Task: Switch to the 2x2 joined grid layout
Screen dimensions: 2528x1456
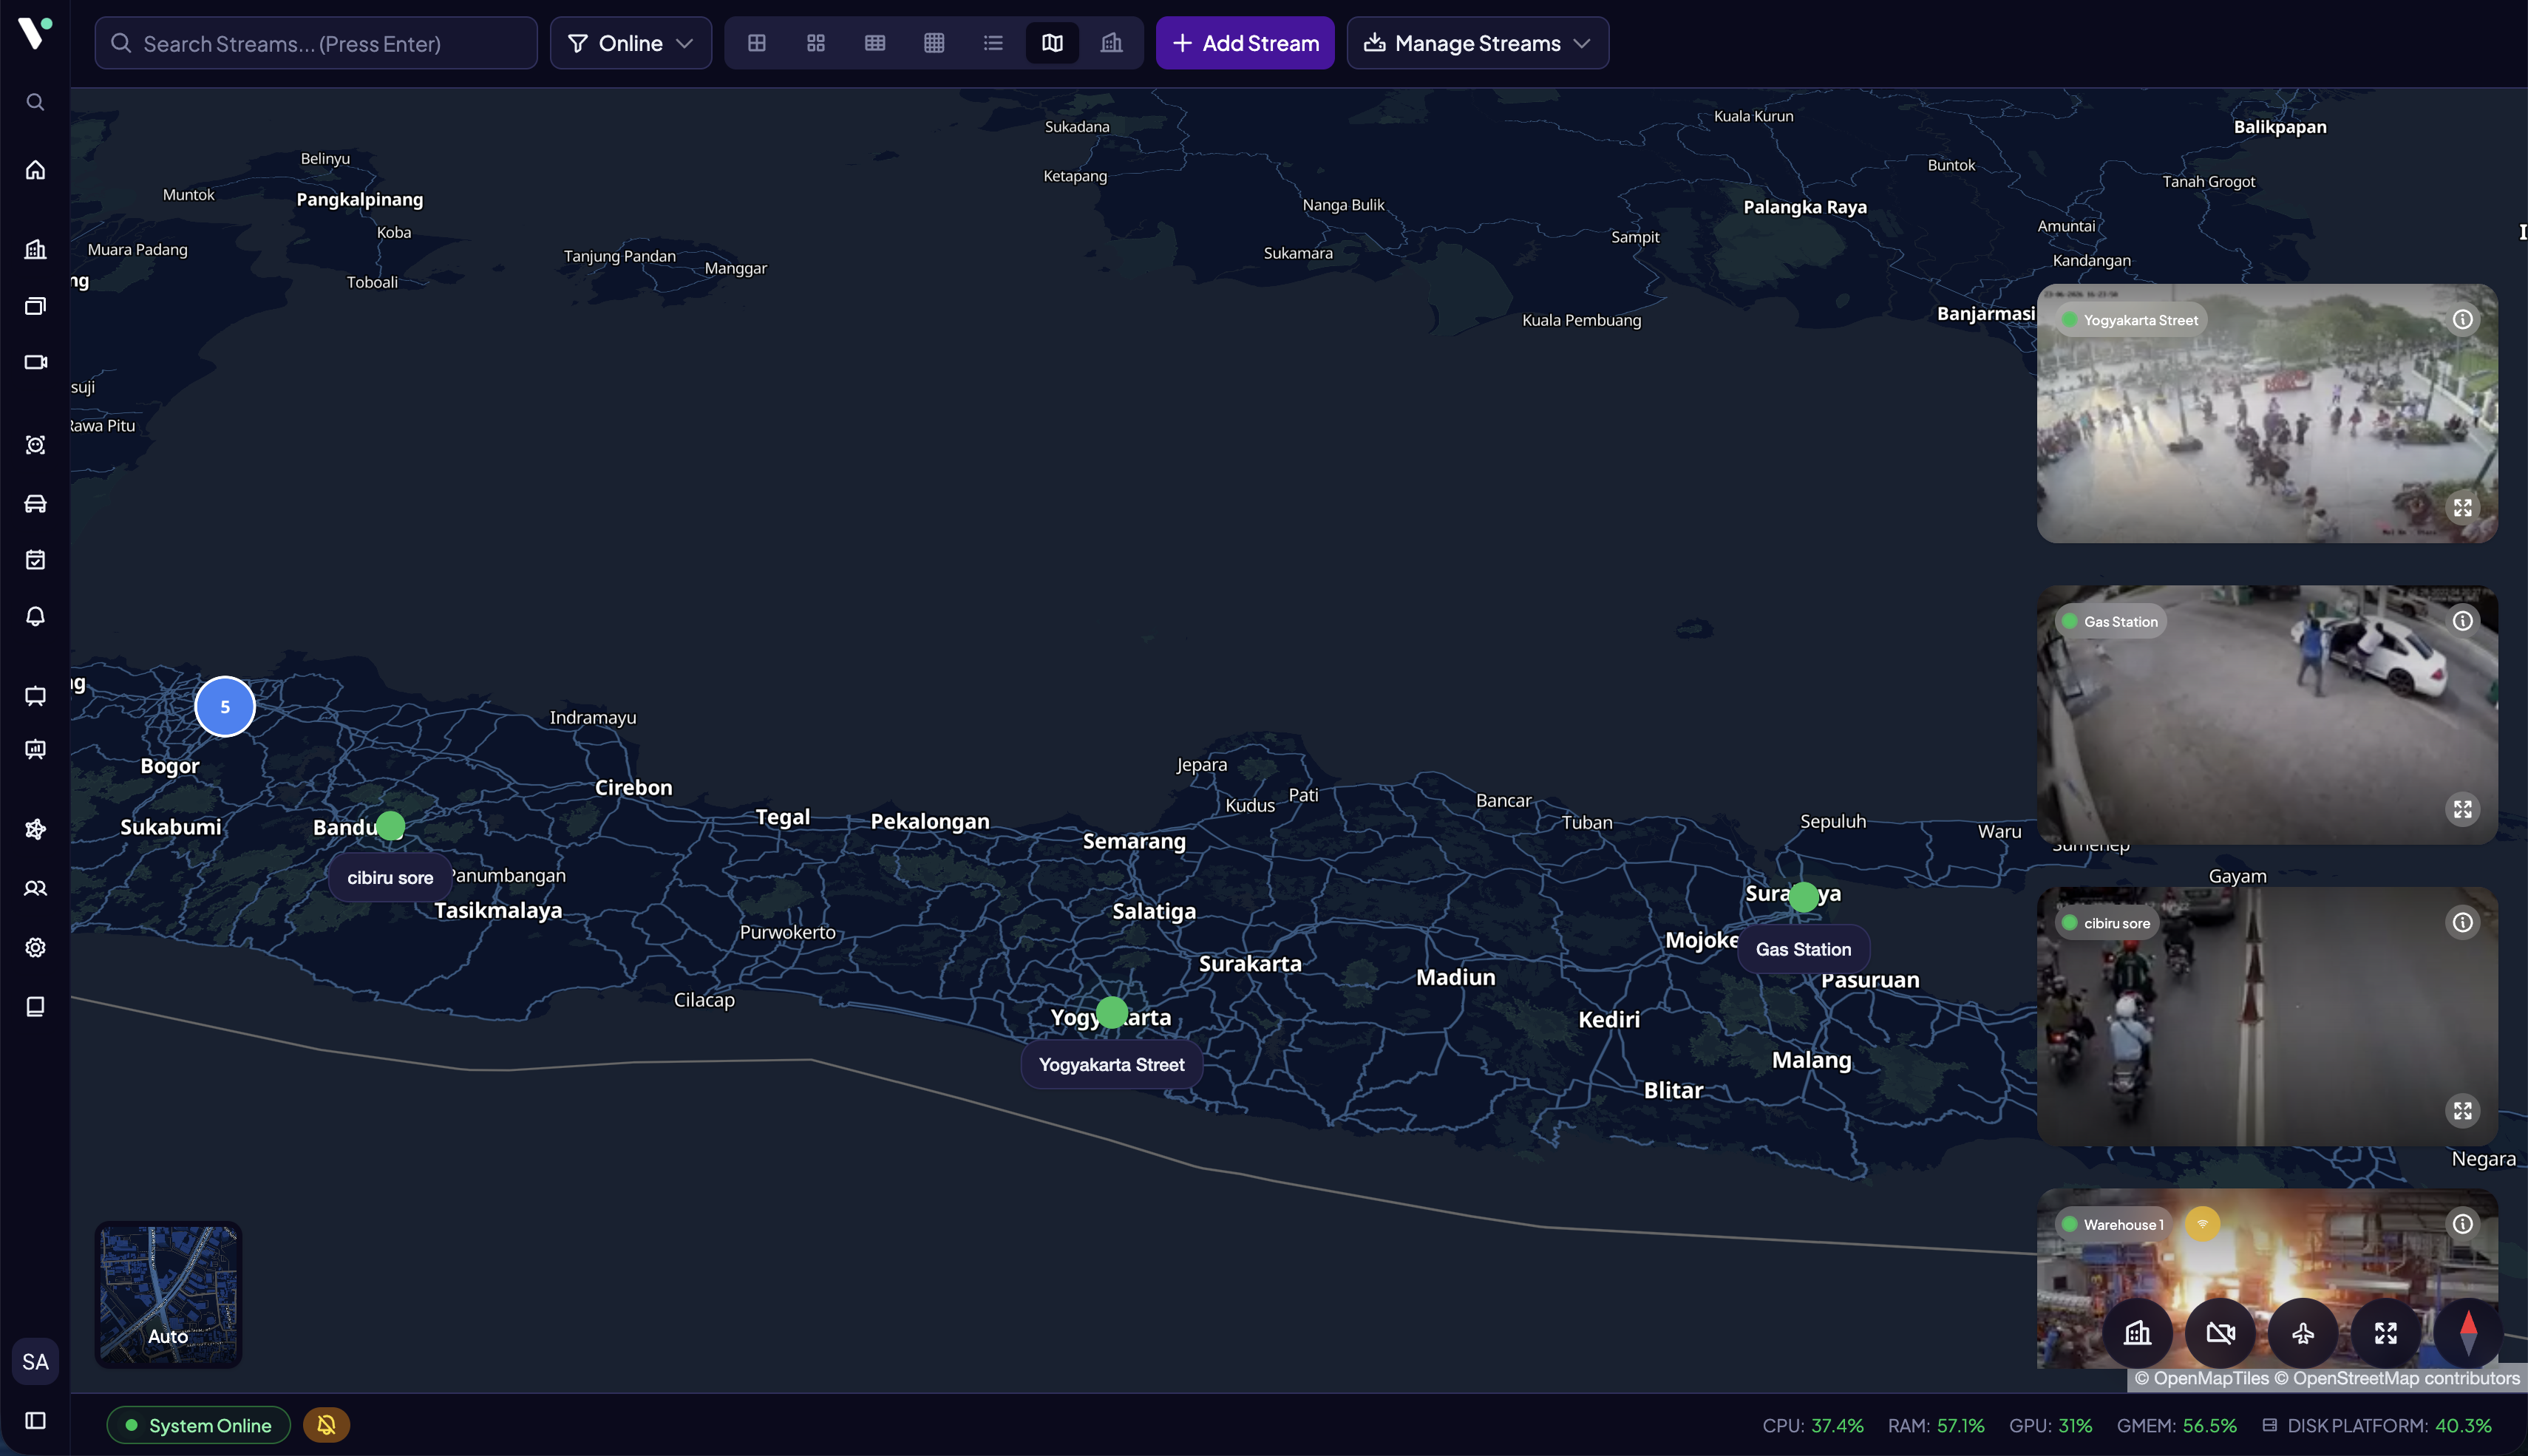Action: 757,43
